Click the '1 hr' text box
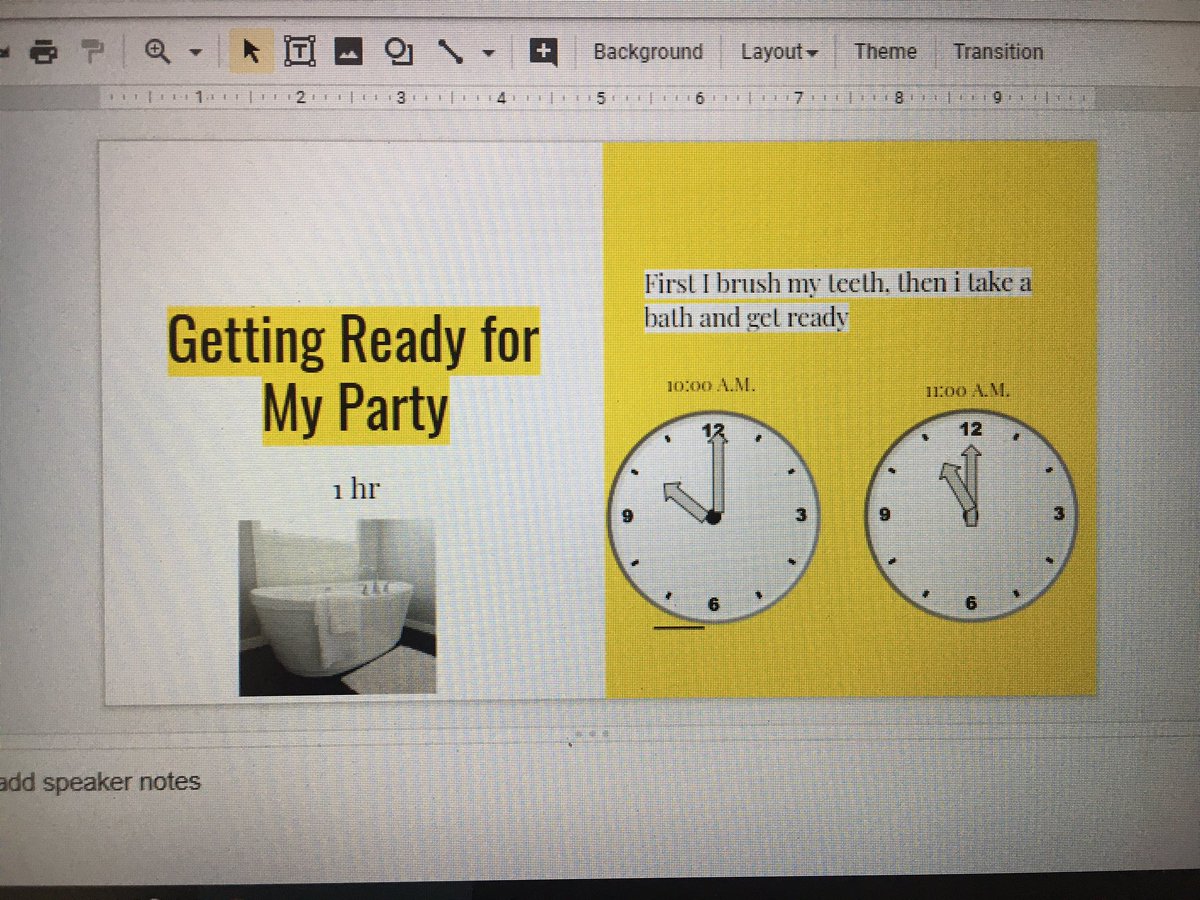1200x900 pixels. 357,490
